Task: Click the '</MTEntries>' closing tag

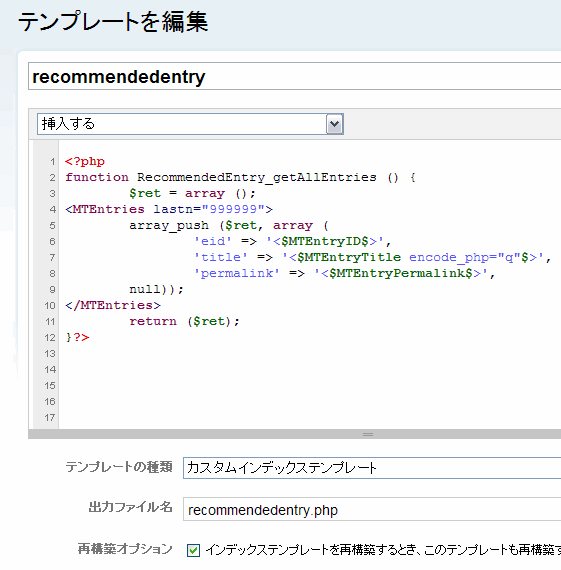Action: [113, 305]
